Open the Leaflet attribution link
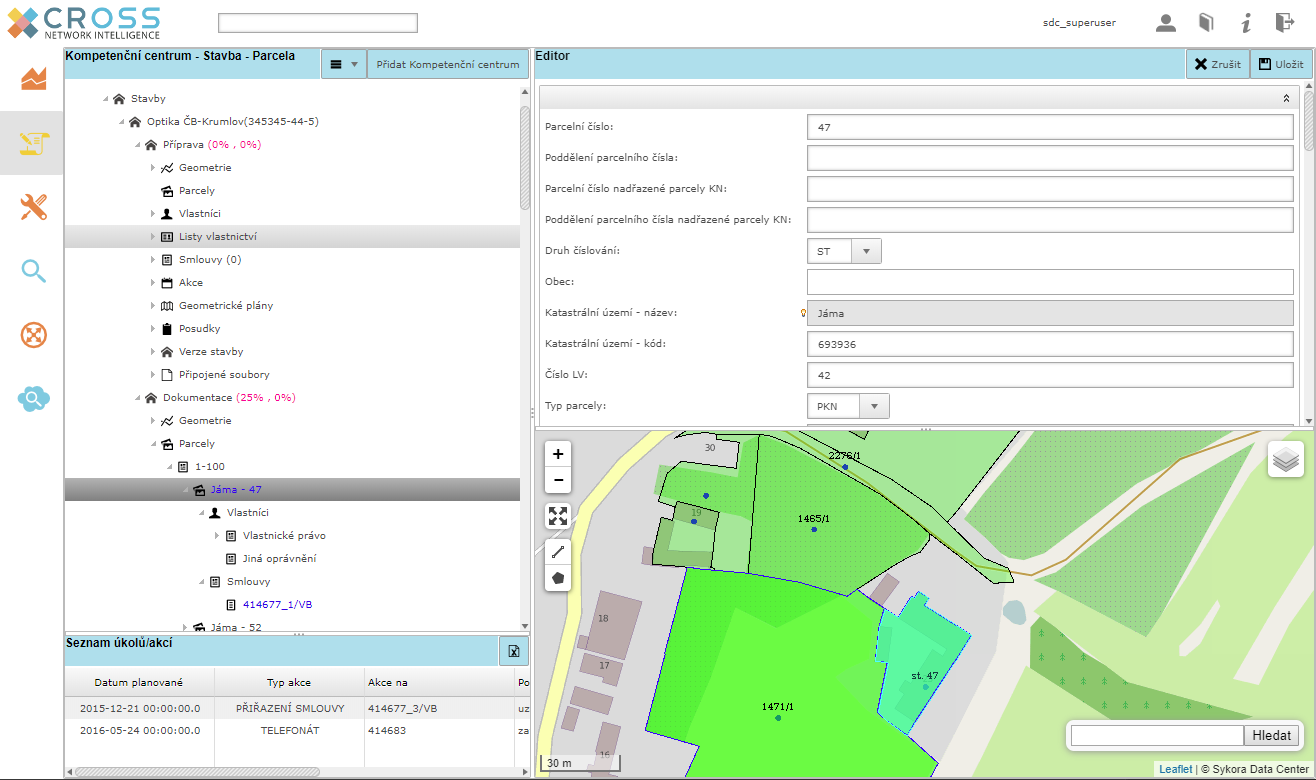1316x780 pixels. click(1175, 769)
